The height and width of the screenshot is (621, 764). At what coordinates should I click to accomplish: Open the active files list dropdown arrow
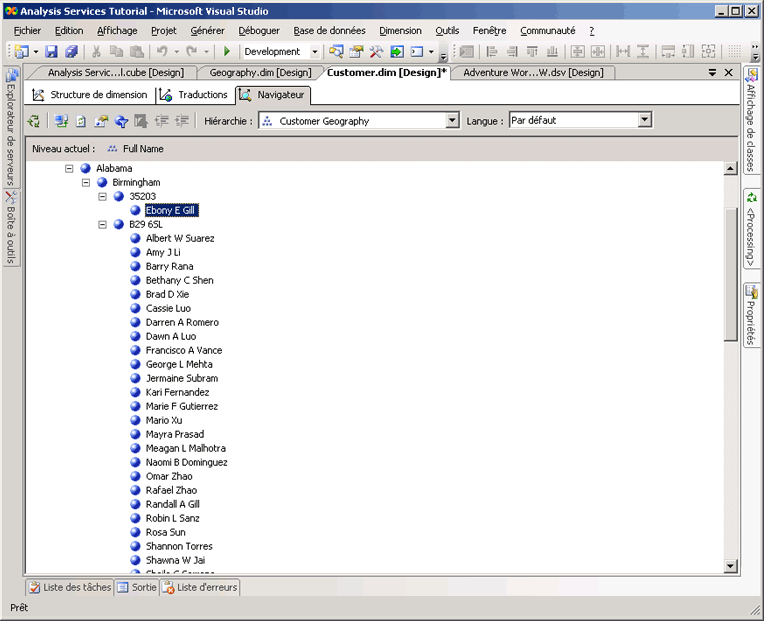click(712, 73)
